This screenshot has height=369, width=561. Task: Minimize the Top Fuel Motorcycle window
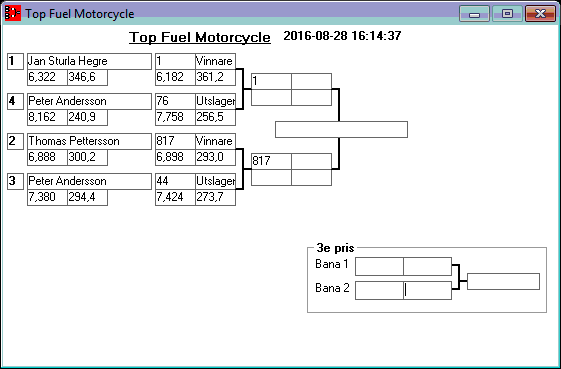pos(474,14)
